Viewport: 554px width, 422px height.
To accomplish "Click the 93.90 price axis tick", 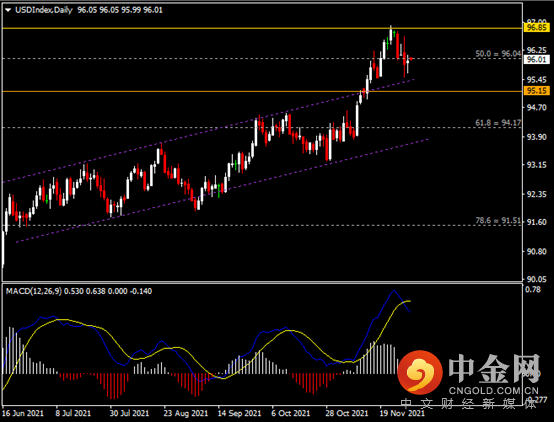I will point(536,137).
